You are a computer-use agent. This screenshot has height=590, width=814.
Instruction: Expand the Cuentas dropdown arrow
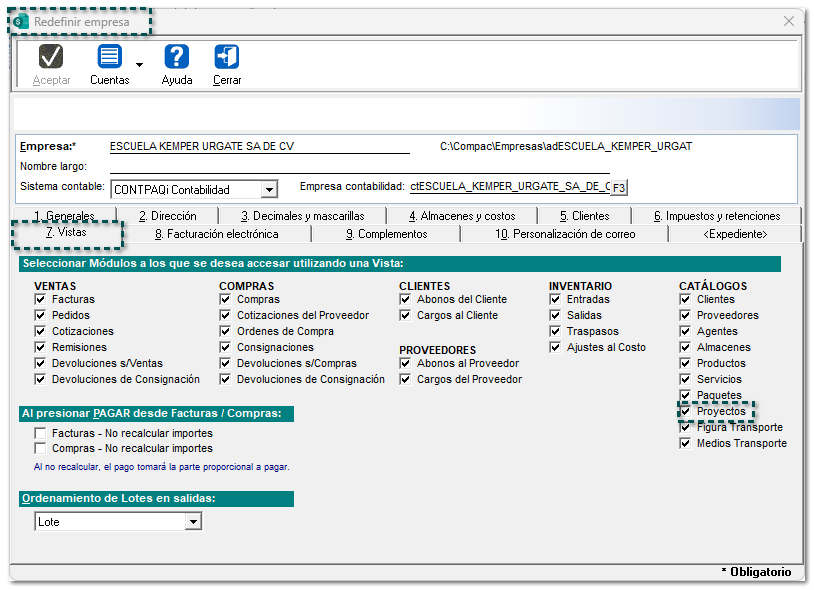139,65
